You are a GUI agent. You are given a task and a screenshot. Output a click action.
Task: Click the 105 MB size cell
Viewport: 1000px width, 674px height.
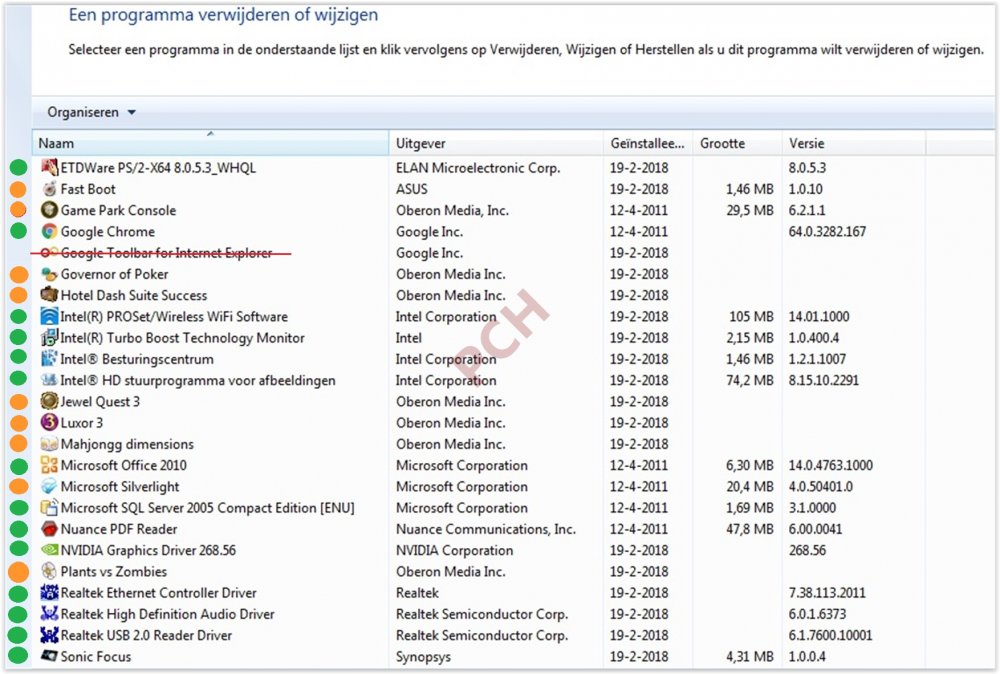(x=751, y=316)
